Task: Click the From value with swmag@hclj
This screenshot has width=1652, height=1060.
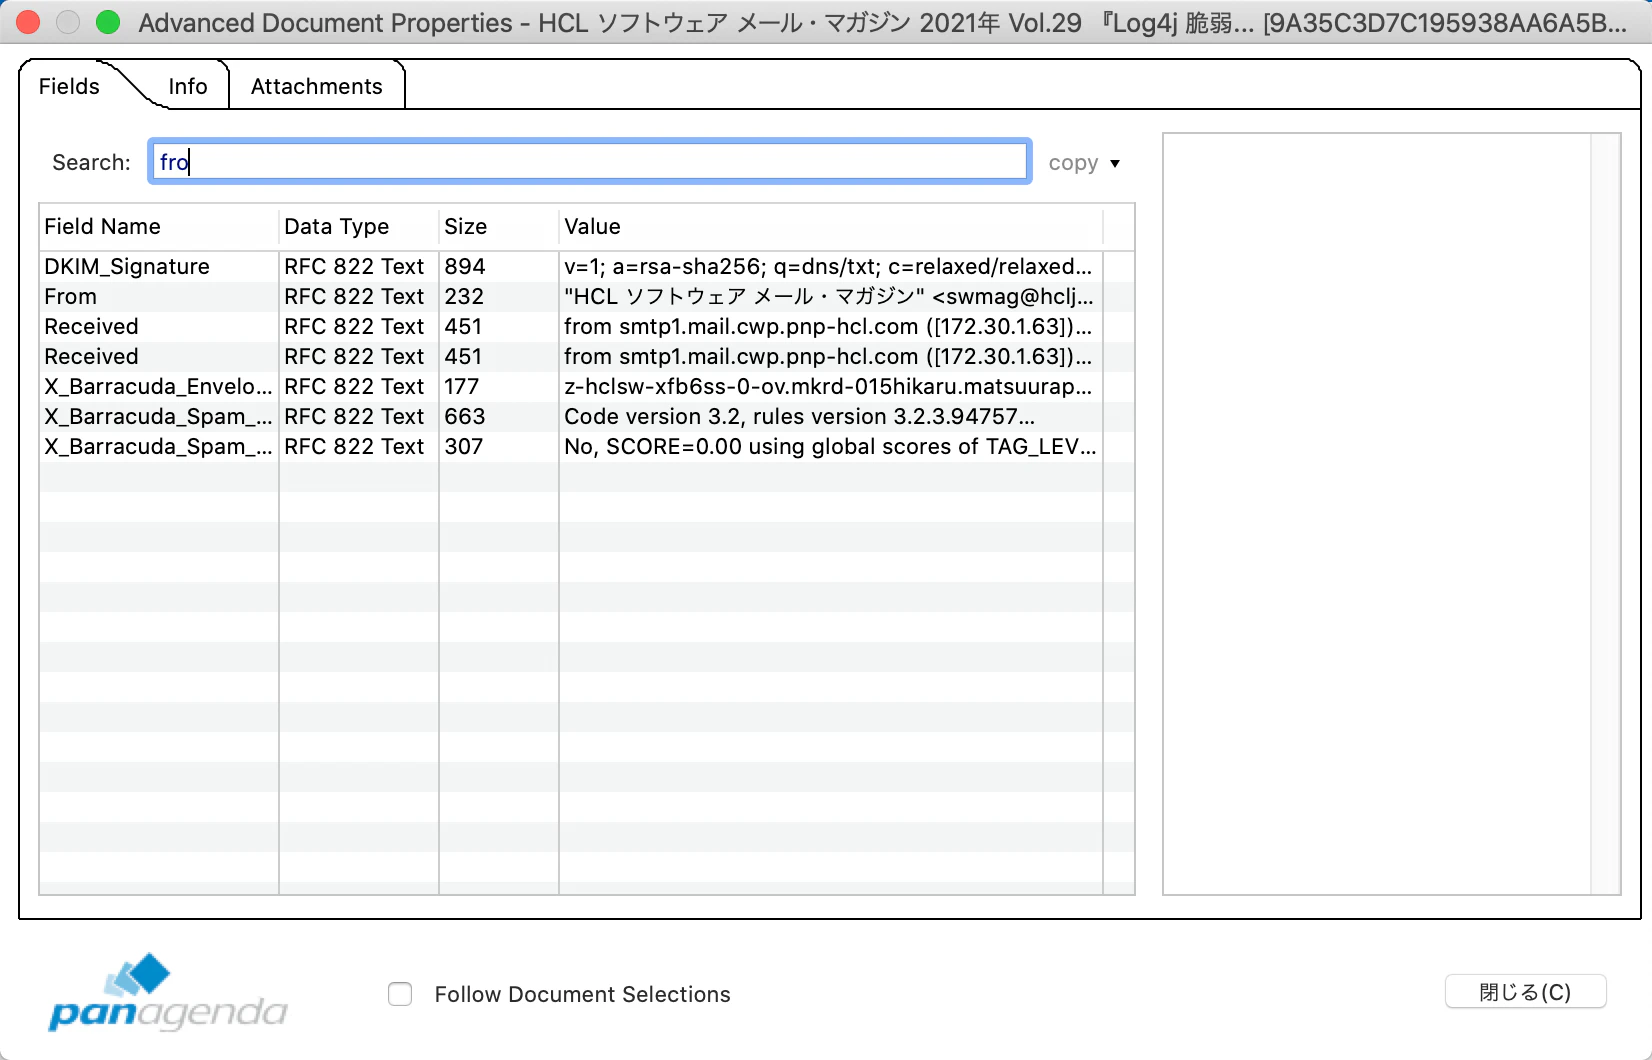Action: [x=829, y=297]
